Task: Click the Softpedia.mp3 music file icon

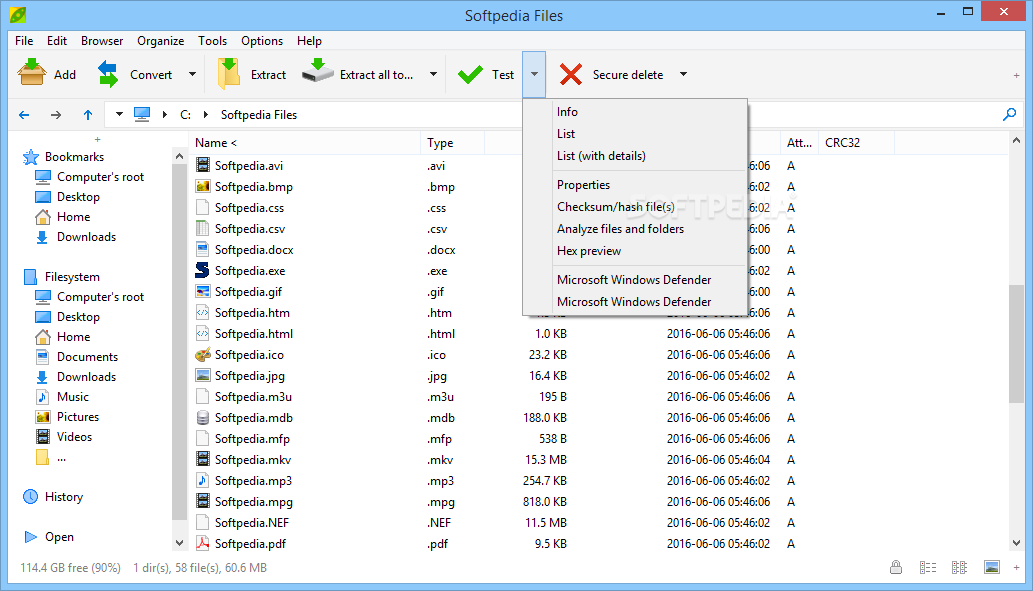Action: pyautogui.click(x=202, y=480)
